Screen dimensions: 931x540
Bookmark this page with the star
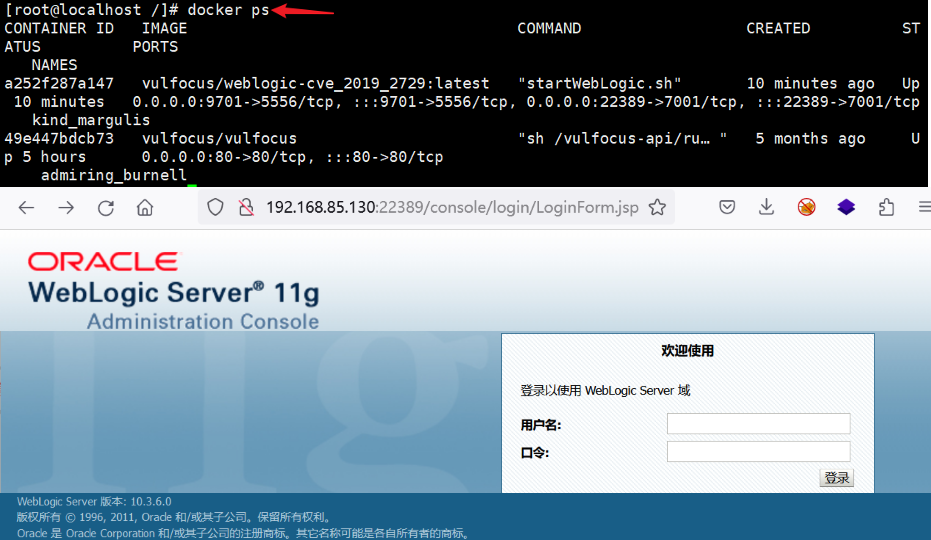pyautogui.click(x=657, y=207)
